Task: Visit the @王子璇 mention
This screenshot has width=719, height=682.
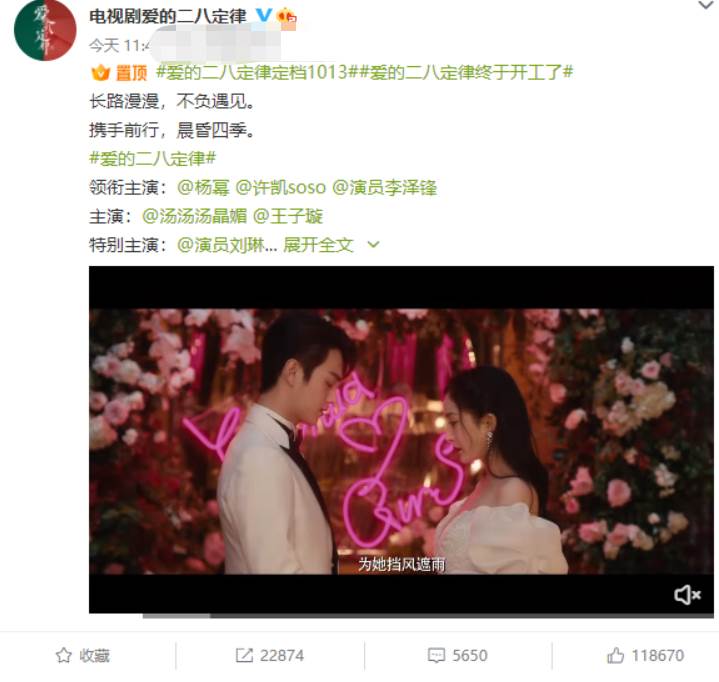Action: coord(288,216)
